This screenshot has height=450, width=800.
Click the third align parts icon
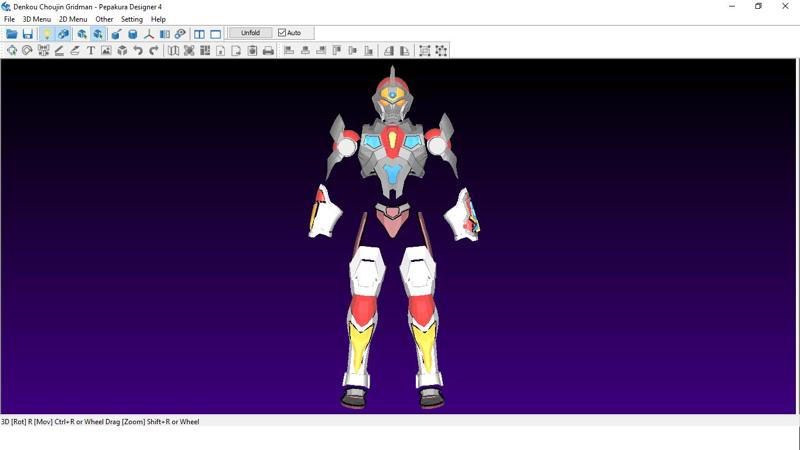click(321, 50)
